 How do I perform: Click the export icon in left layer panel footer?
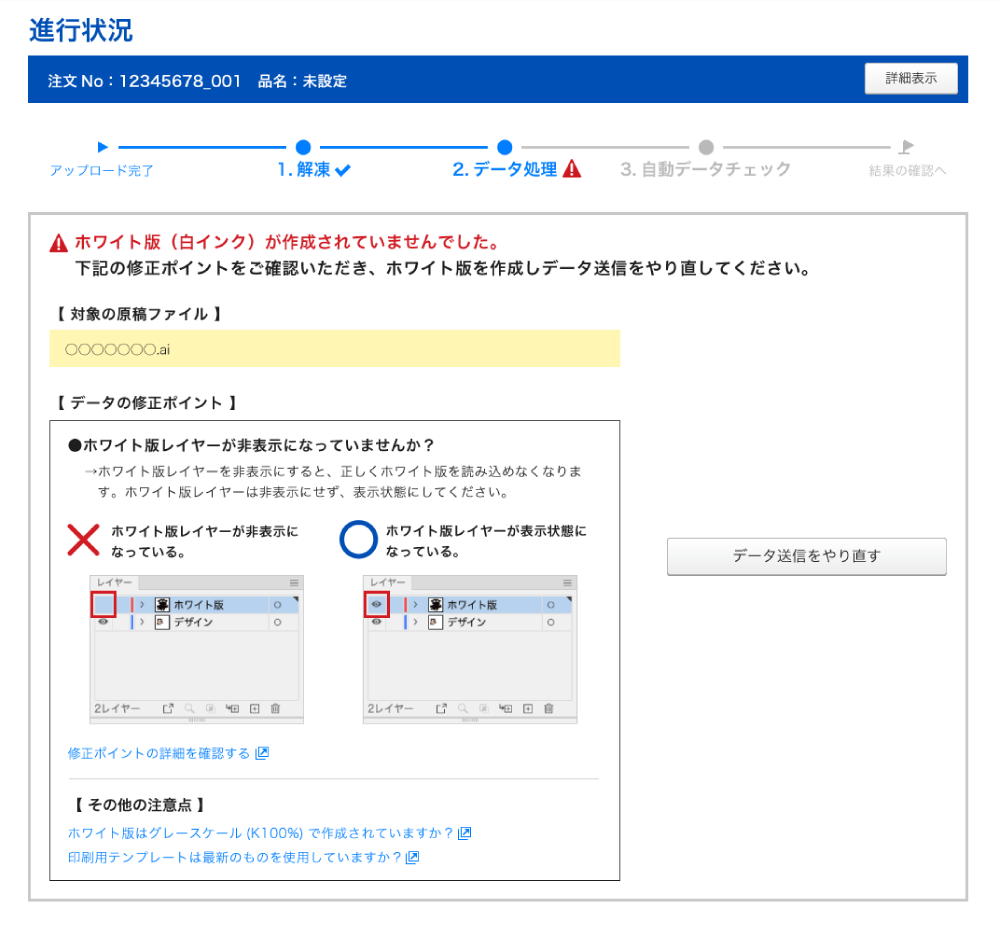168,708
